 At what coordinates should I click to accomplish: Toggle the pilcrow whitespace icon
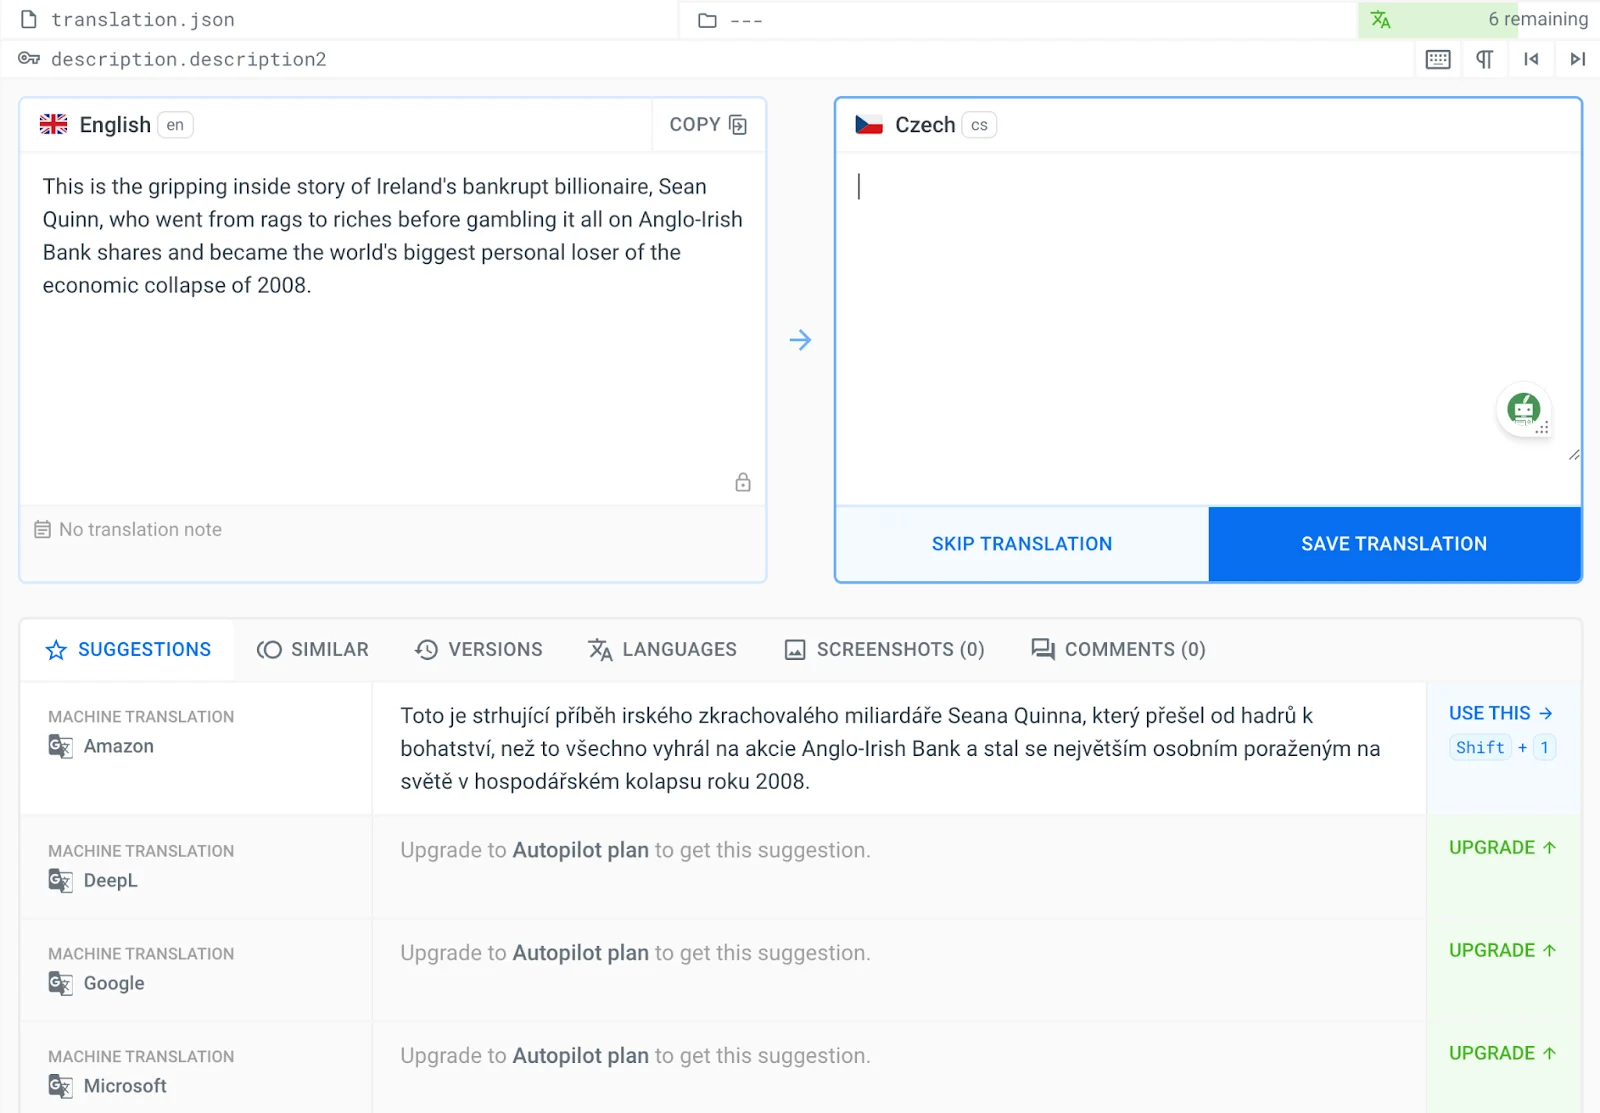pyautogui.click(x=1485, y=59)
